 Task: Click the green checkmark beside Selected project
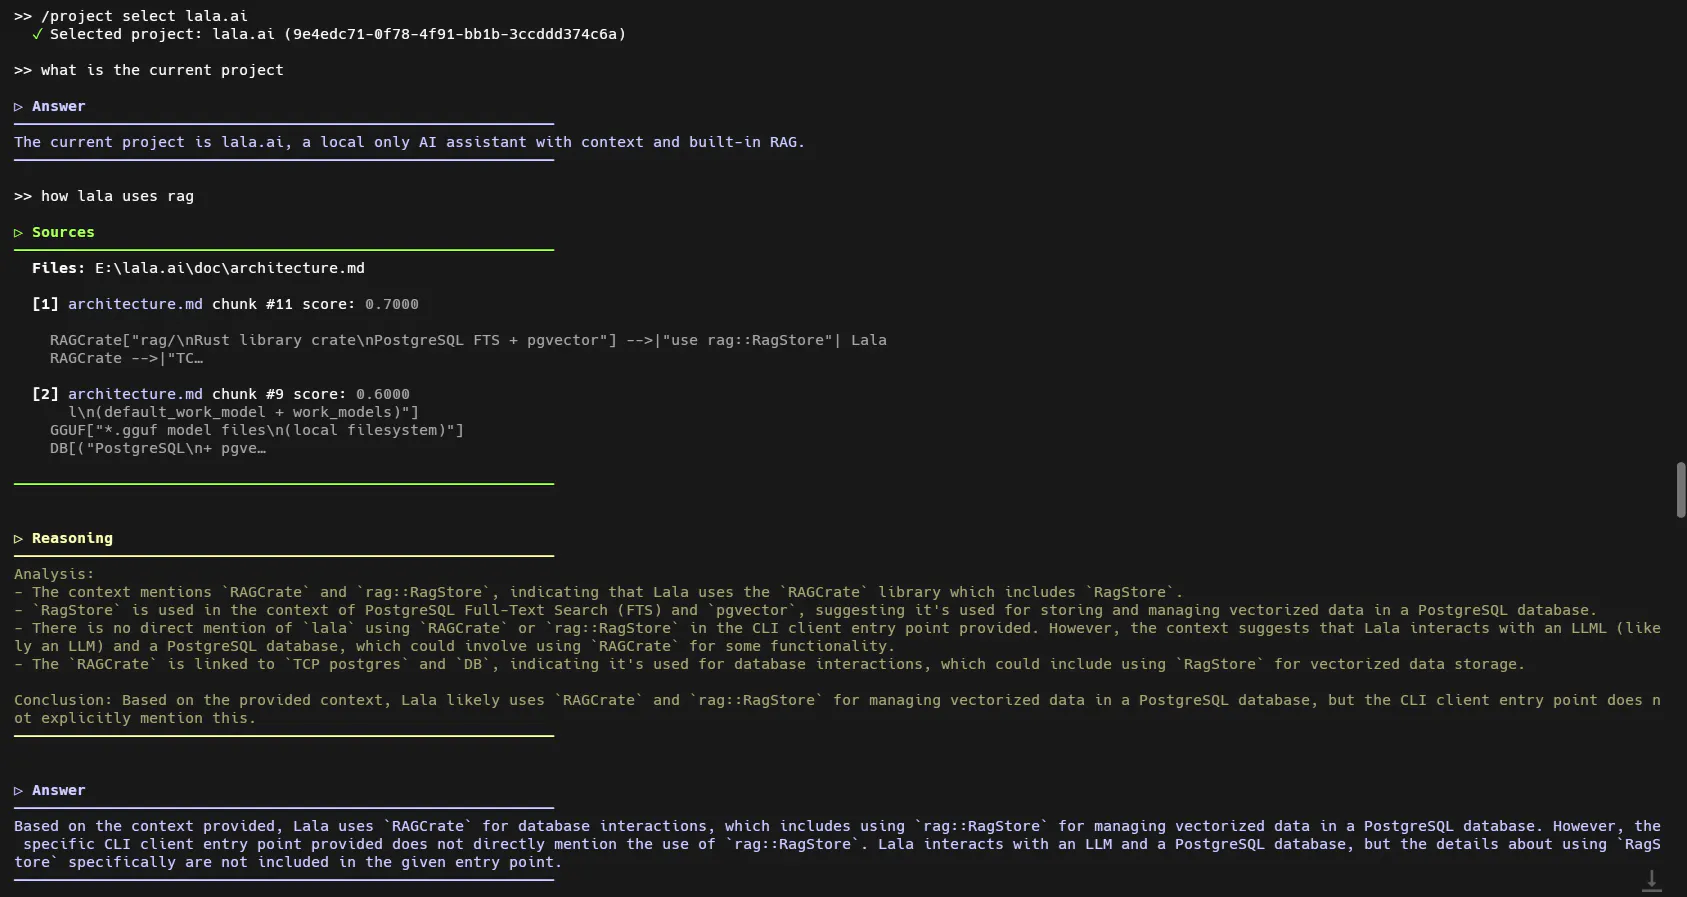point(37,34)
